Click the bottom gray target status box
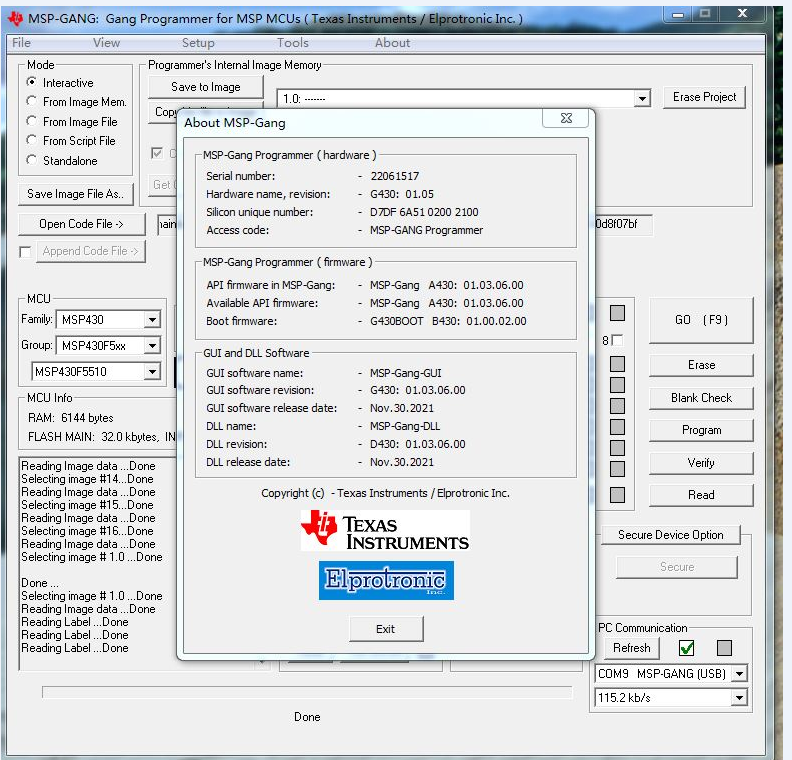This screenshot has width=792, height=760. (x=617, y=495)
